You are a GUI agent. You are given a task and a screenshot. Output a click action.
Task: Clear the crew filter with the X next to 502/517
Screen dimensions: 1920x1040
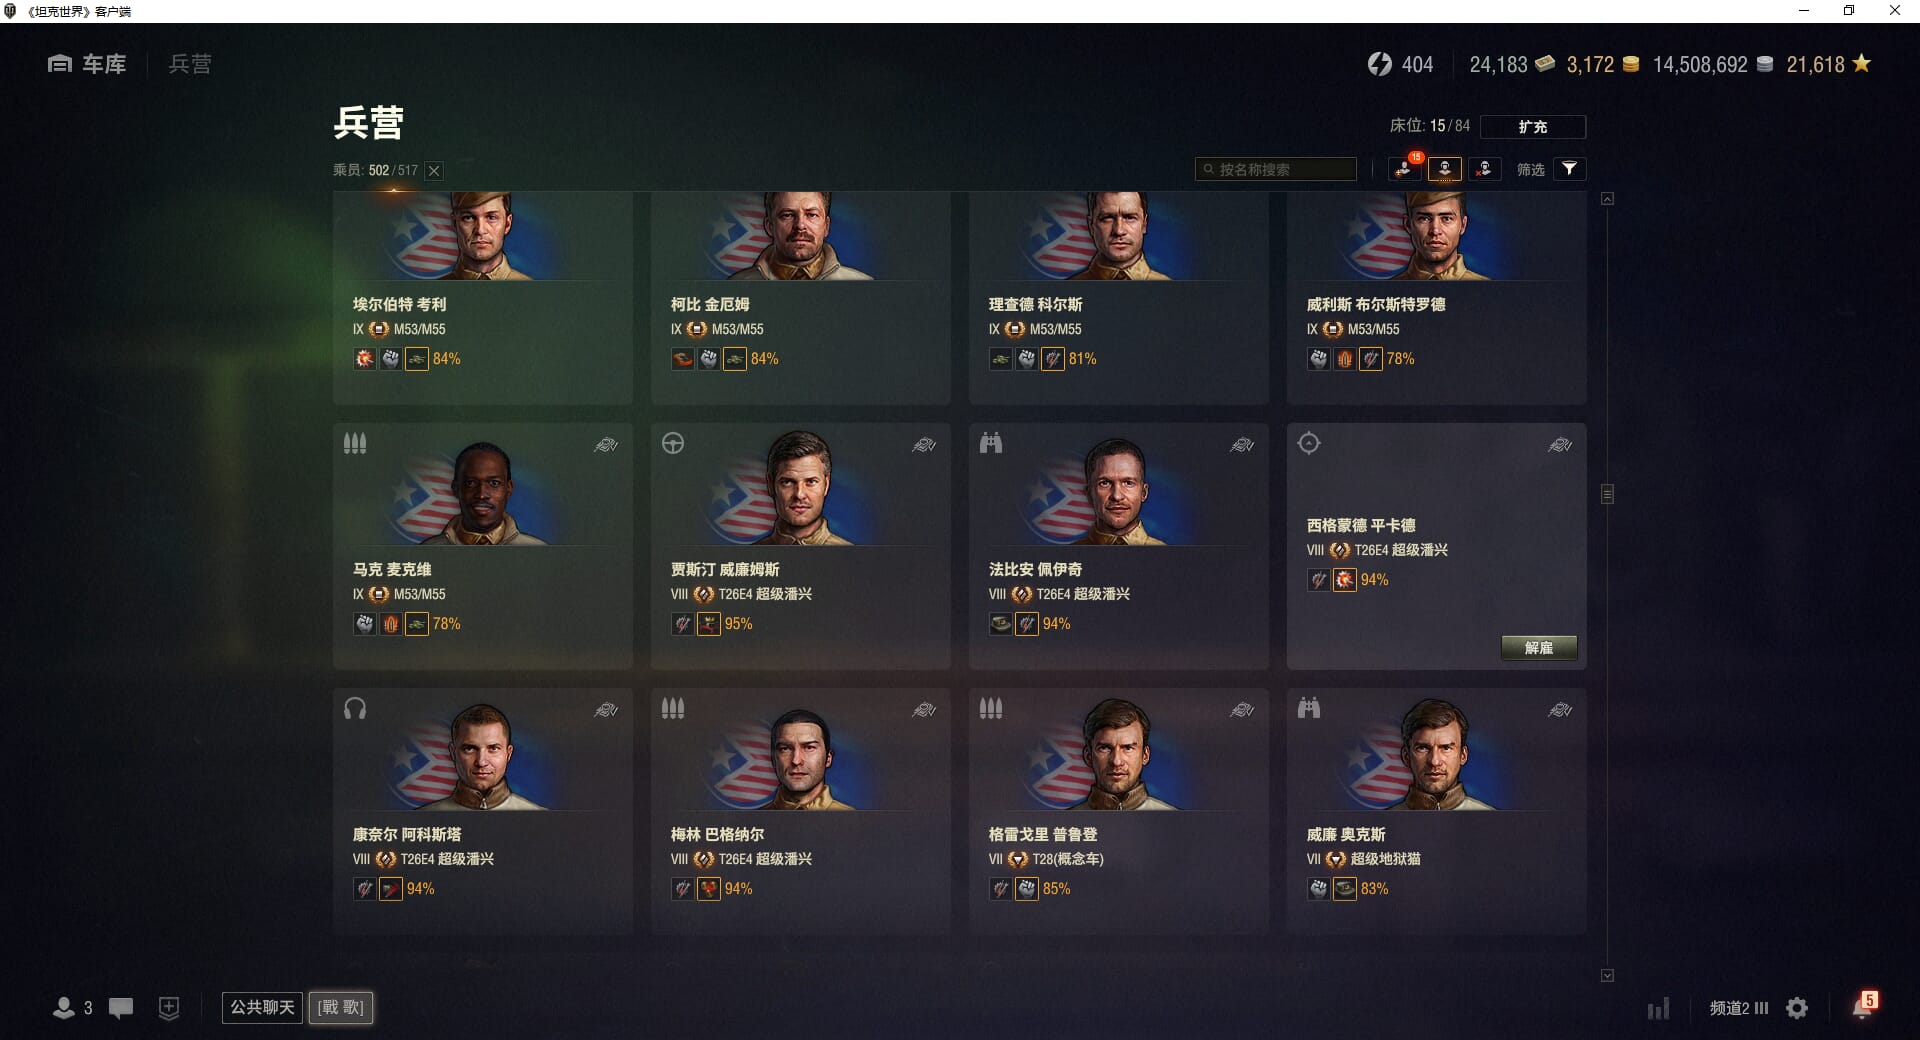pos(434,171)
